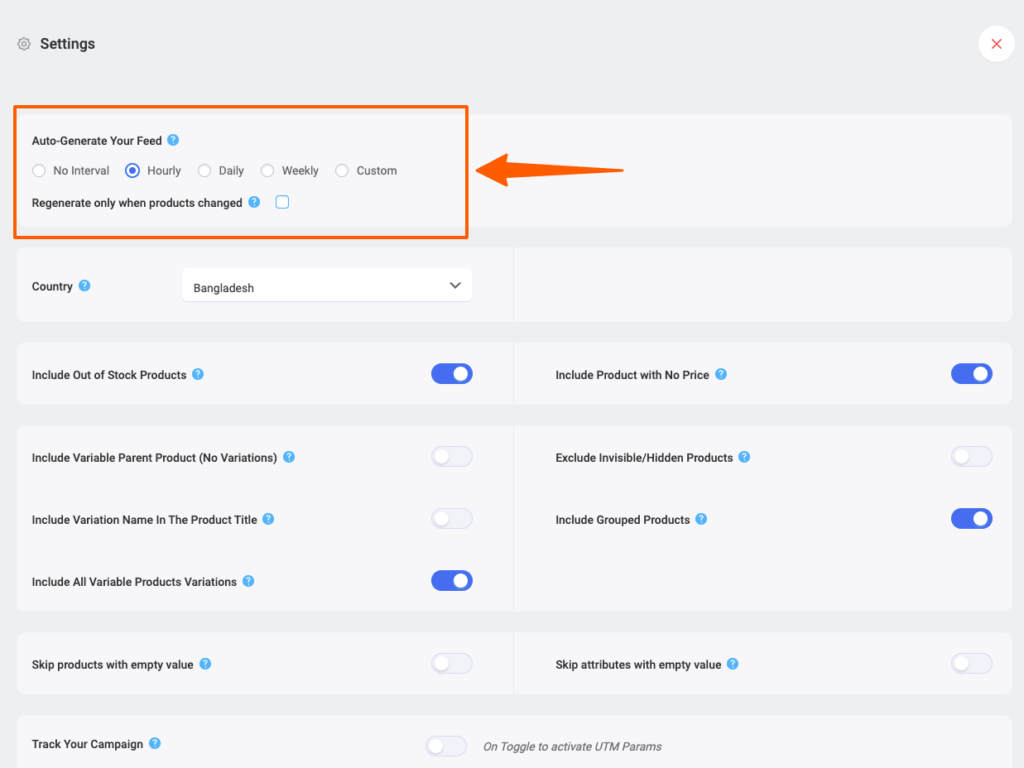
Task: Check Regenerate only when products changed box
Action: coord(282,202)
